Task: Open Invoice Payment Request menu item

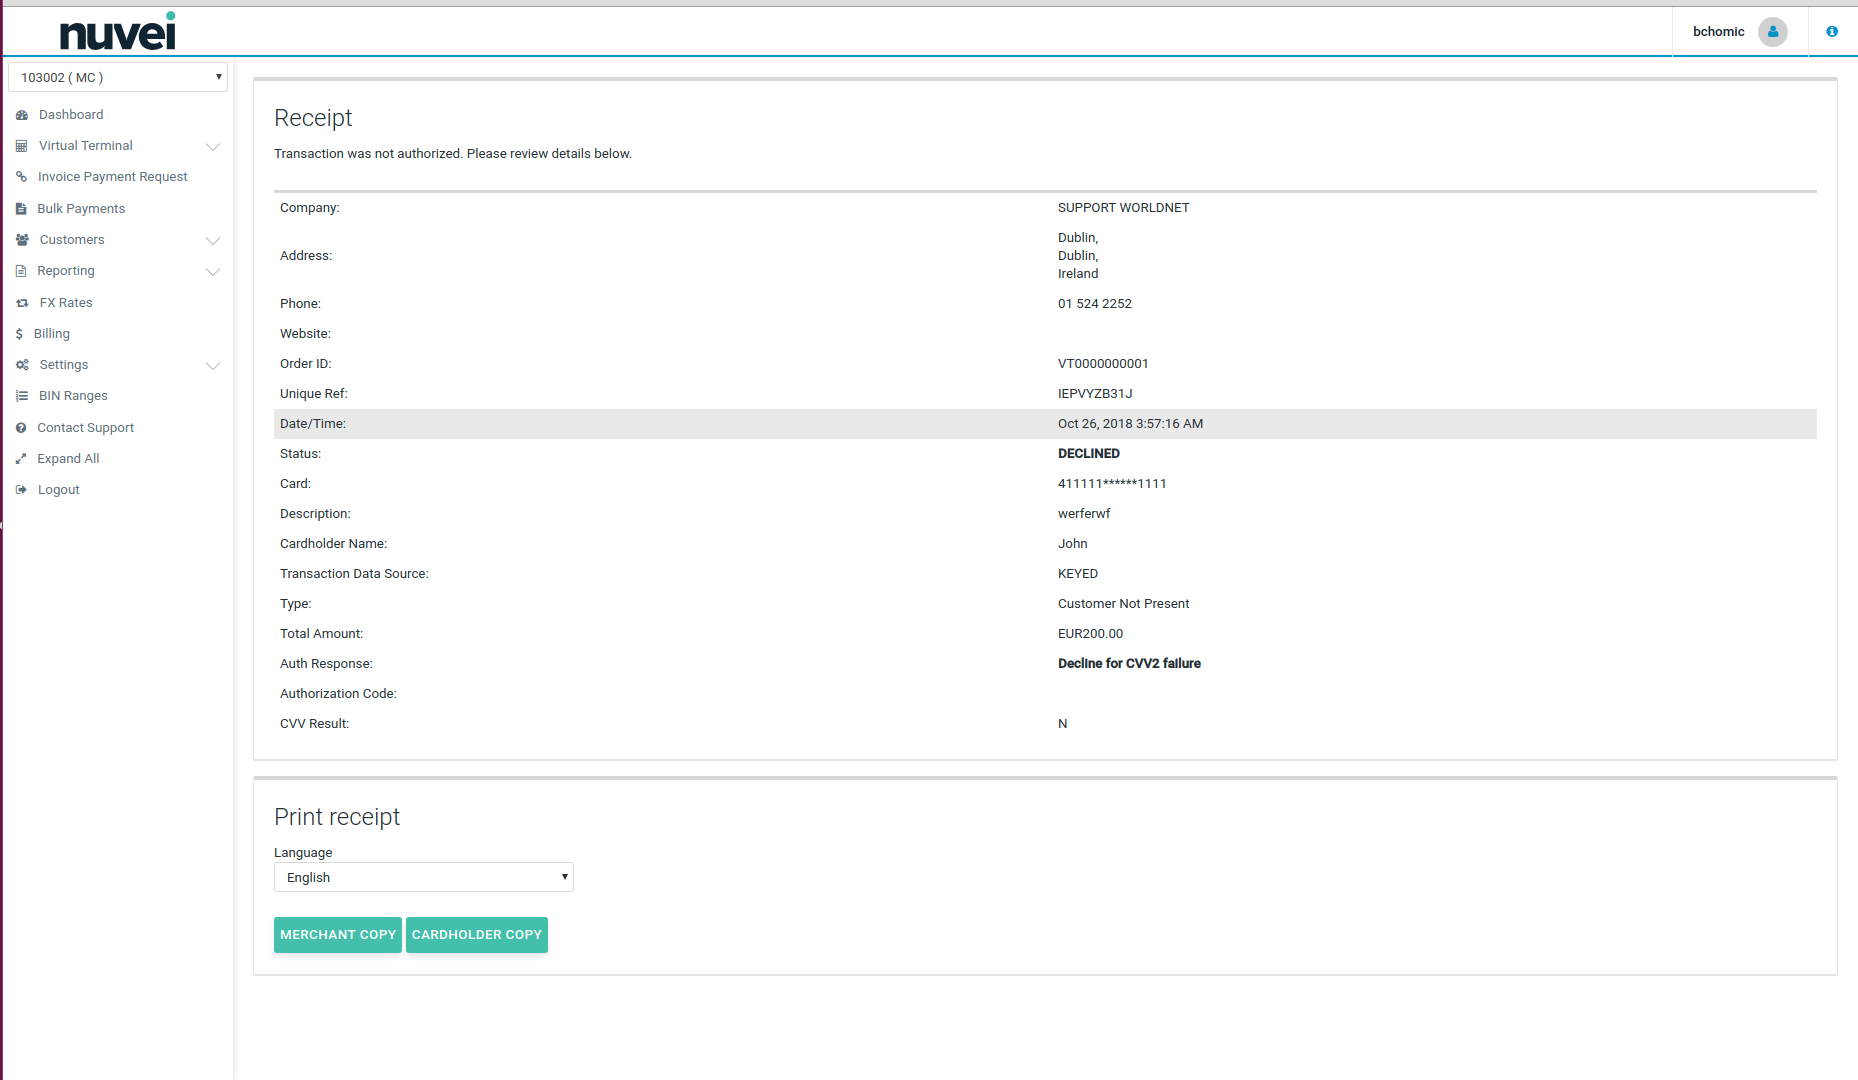Action: pyautogui.click(x=112, y=177)
